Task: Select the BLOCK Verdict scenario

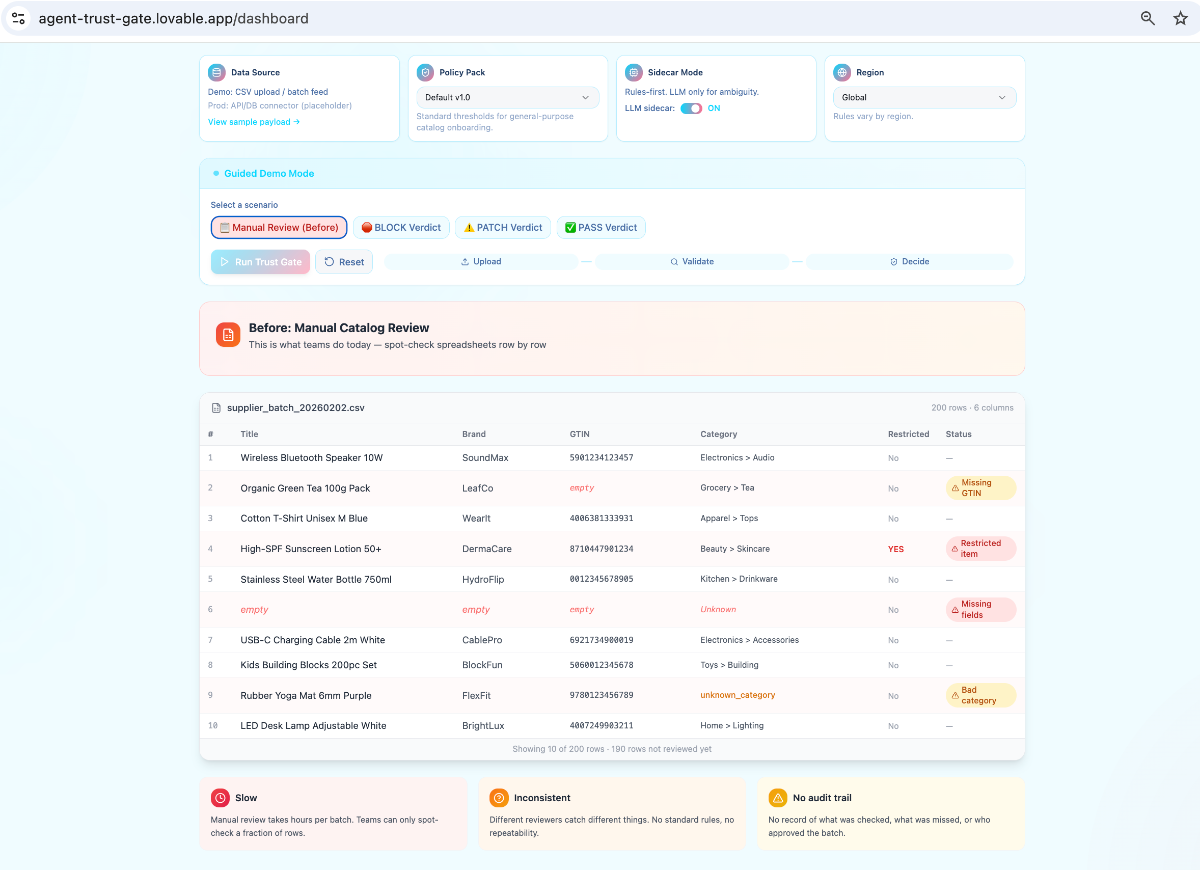Action: pos(401,227)
